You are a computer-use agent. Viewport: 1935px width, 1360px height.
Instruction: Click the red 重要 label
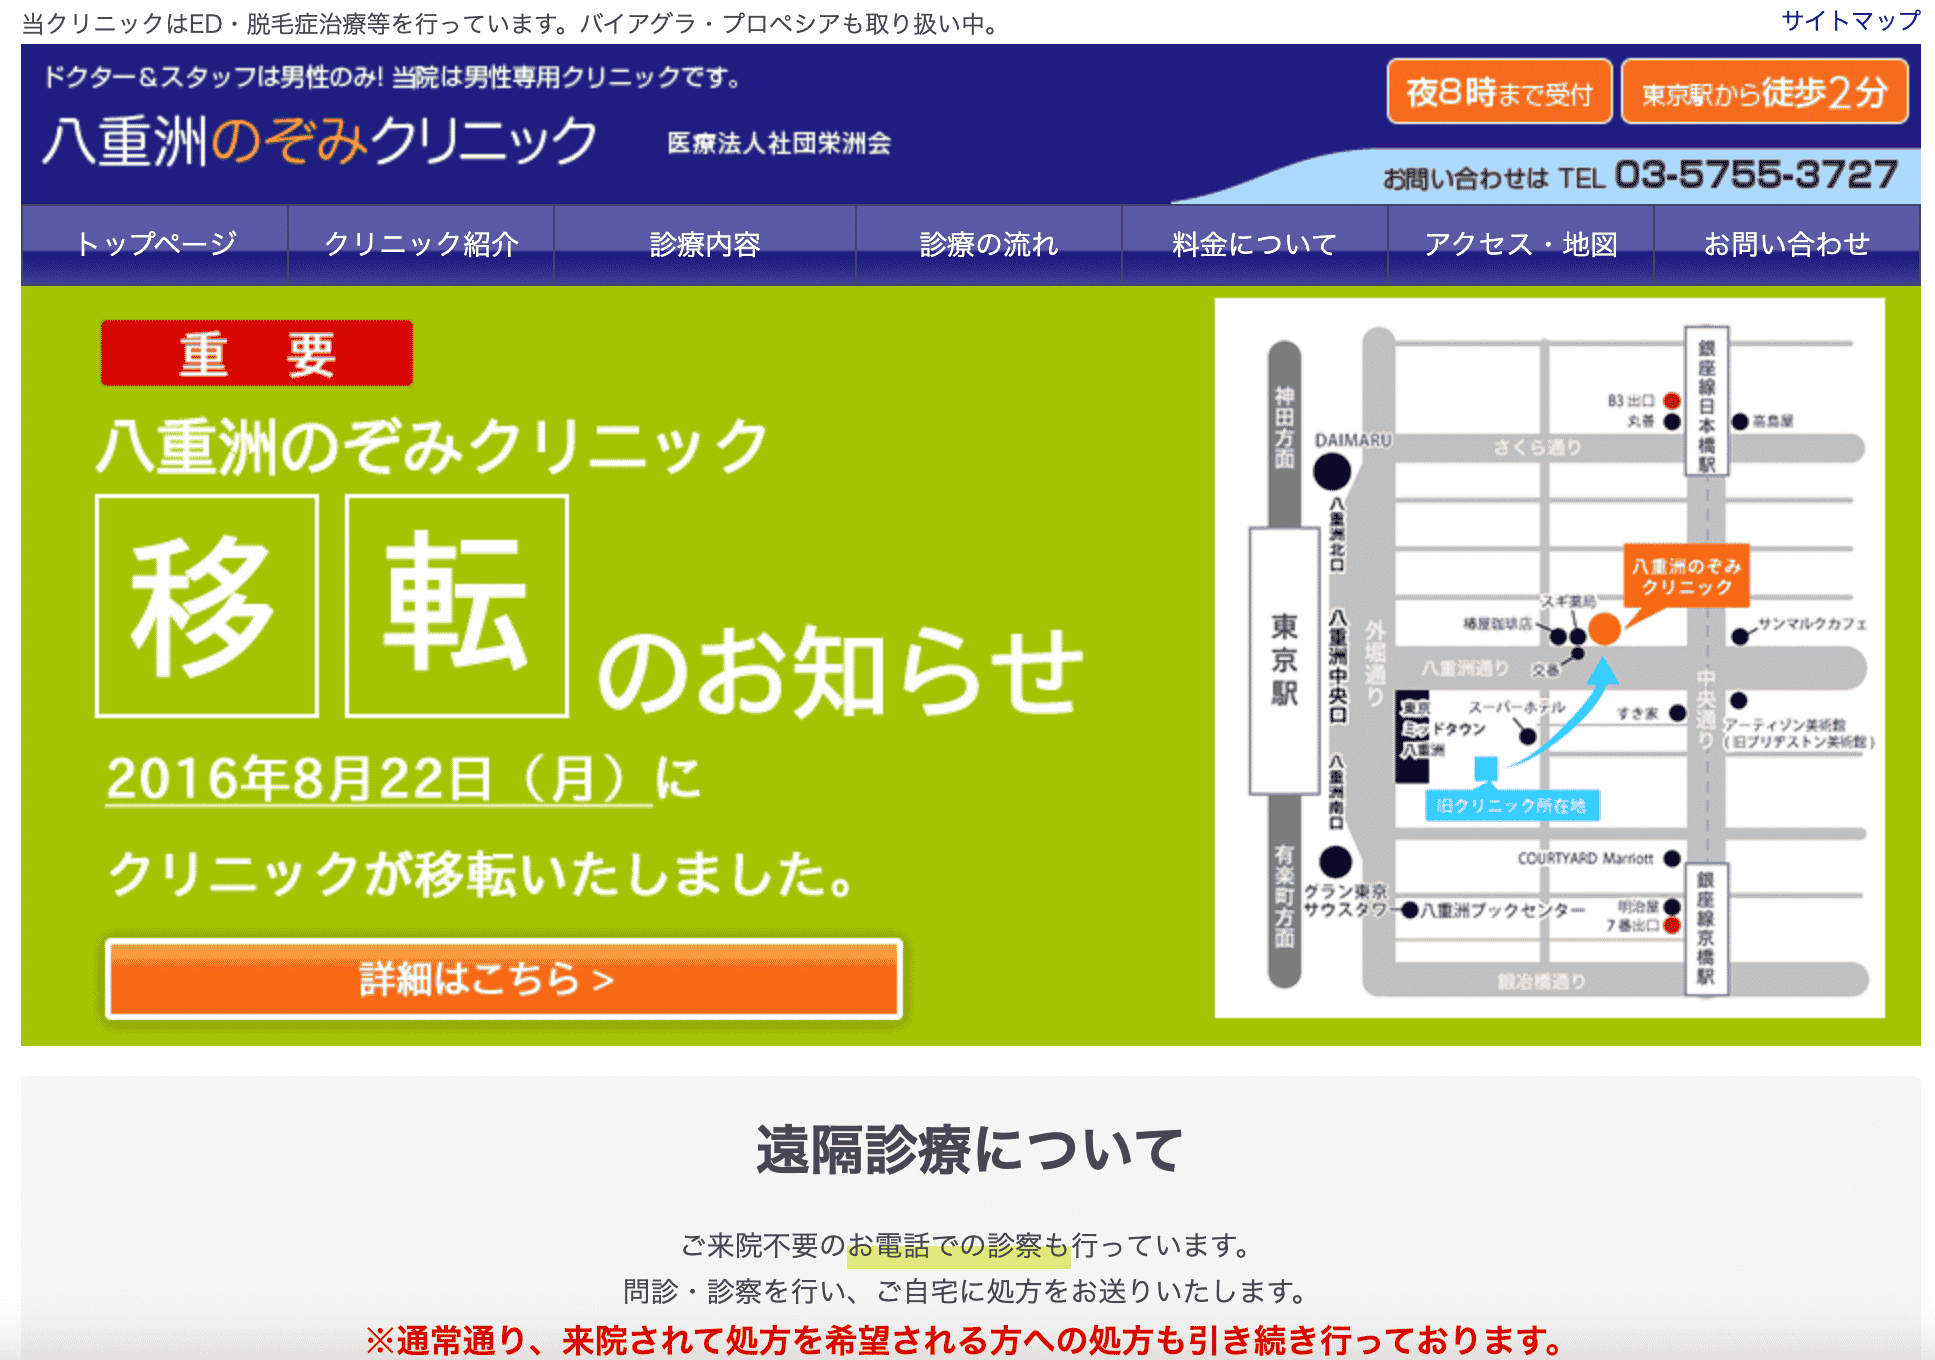coord(257,354)
